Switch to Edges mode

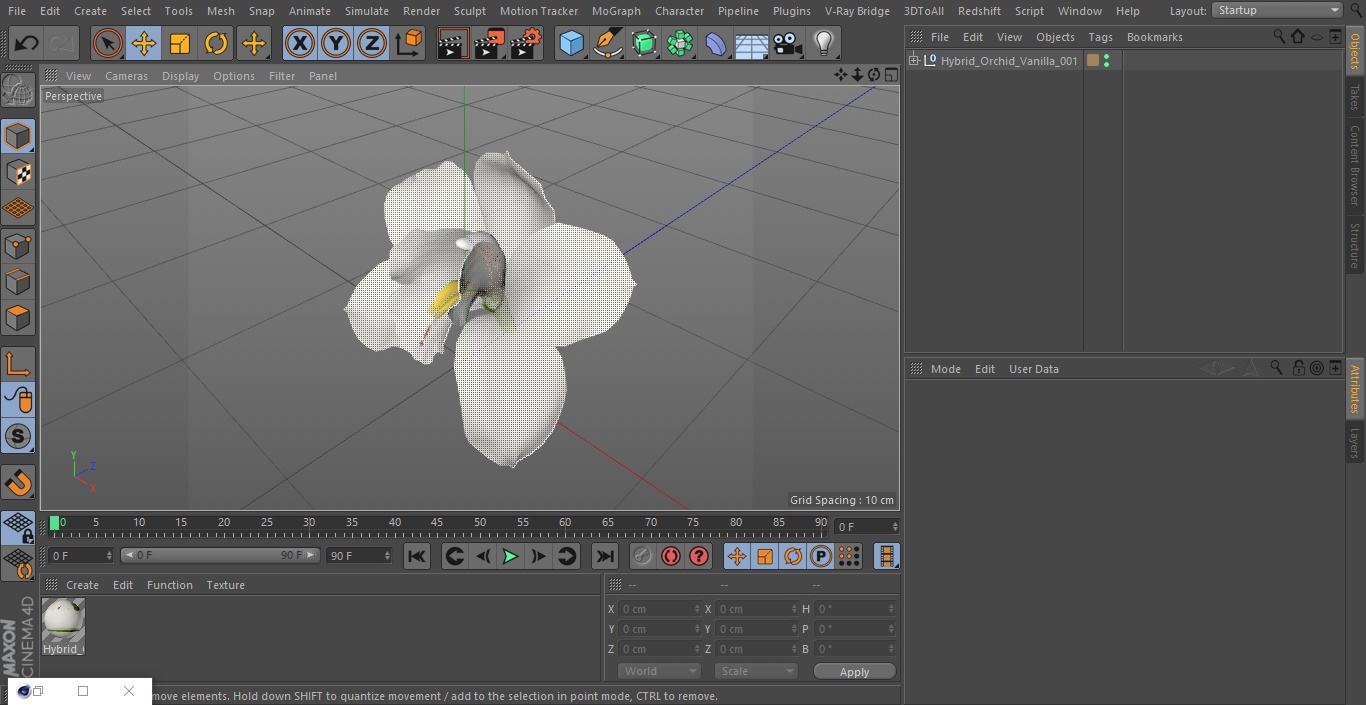[18, 282]
